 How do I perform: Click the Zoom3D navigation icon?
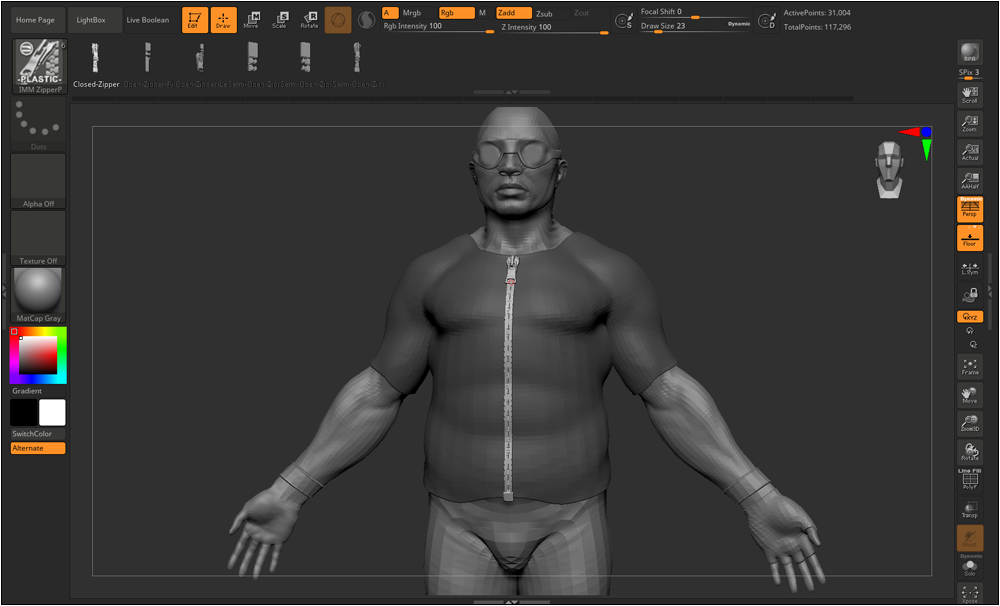pos(969,423)
